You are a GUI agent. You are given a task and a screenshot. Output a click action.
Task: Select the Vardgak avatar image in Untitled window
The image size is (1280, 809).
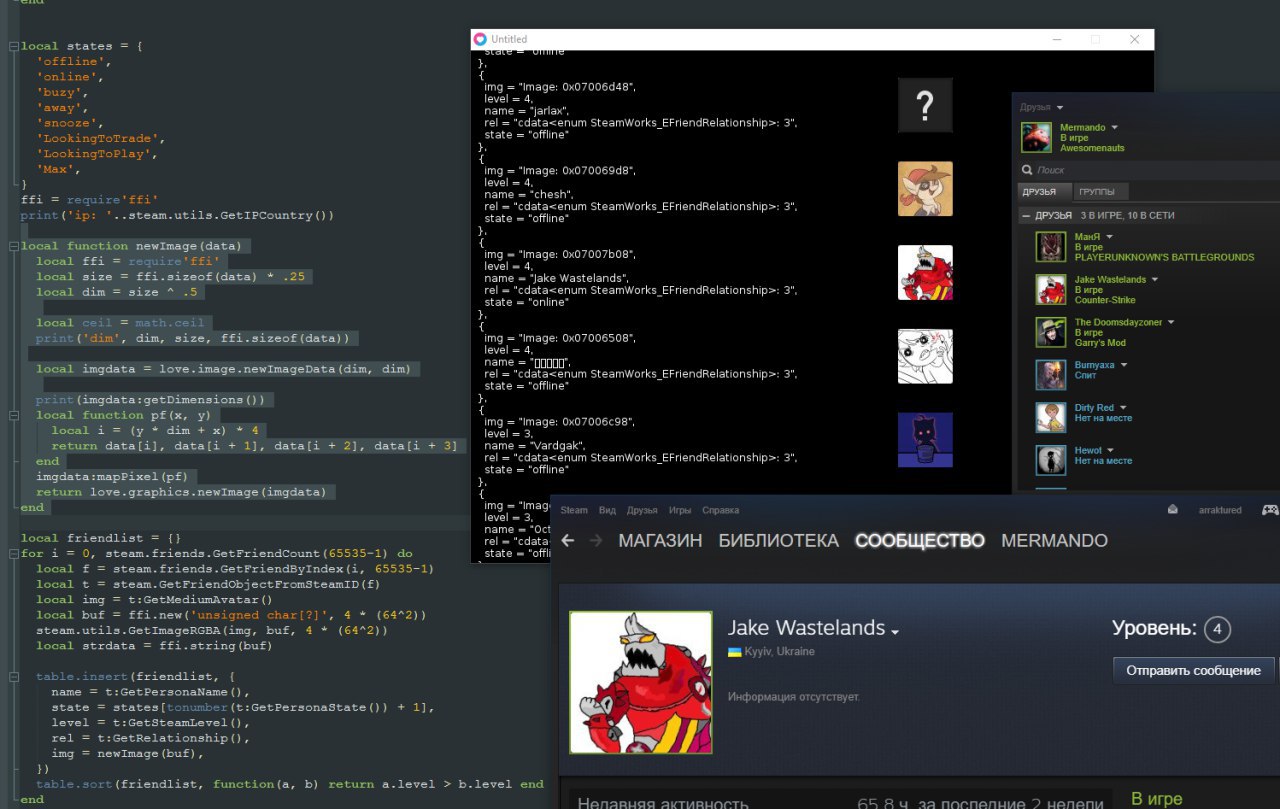[x=925, y=440]
